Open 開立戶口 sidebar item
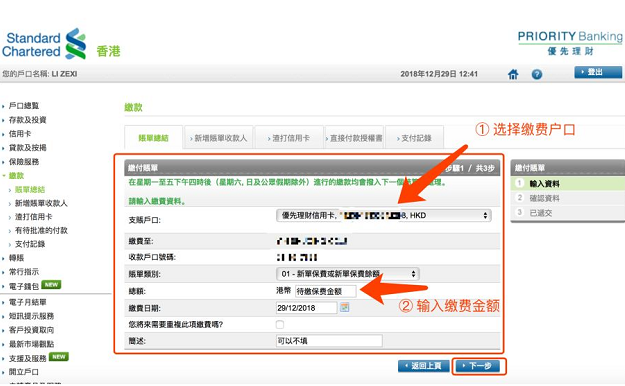Screen dimensions: 625x386 24,372
